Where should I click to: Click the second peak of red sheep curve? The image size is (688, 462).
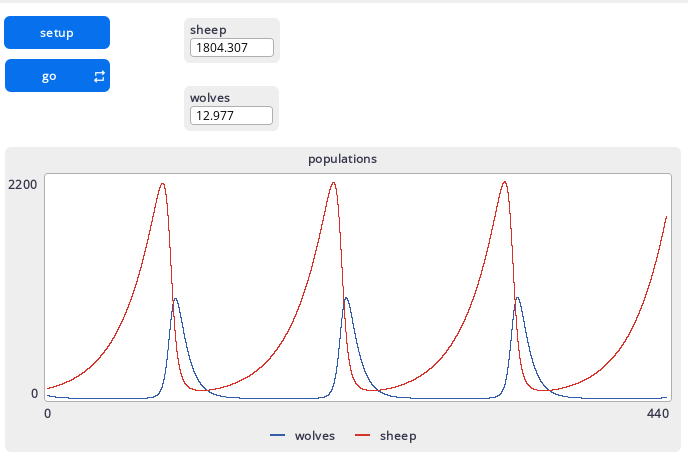[x=333, y=182]
